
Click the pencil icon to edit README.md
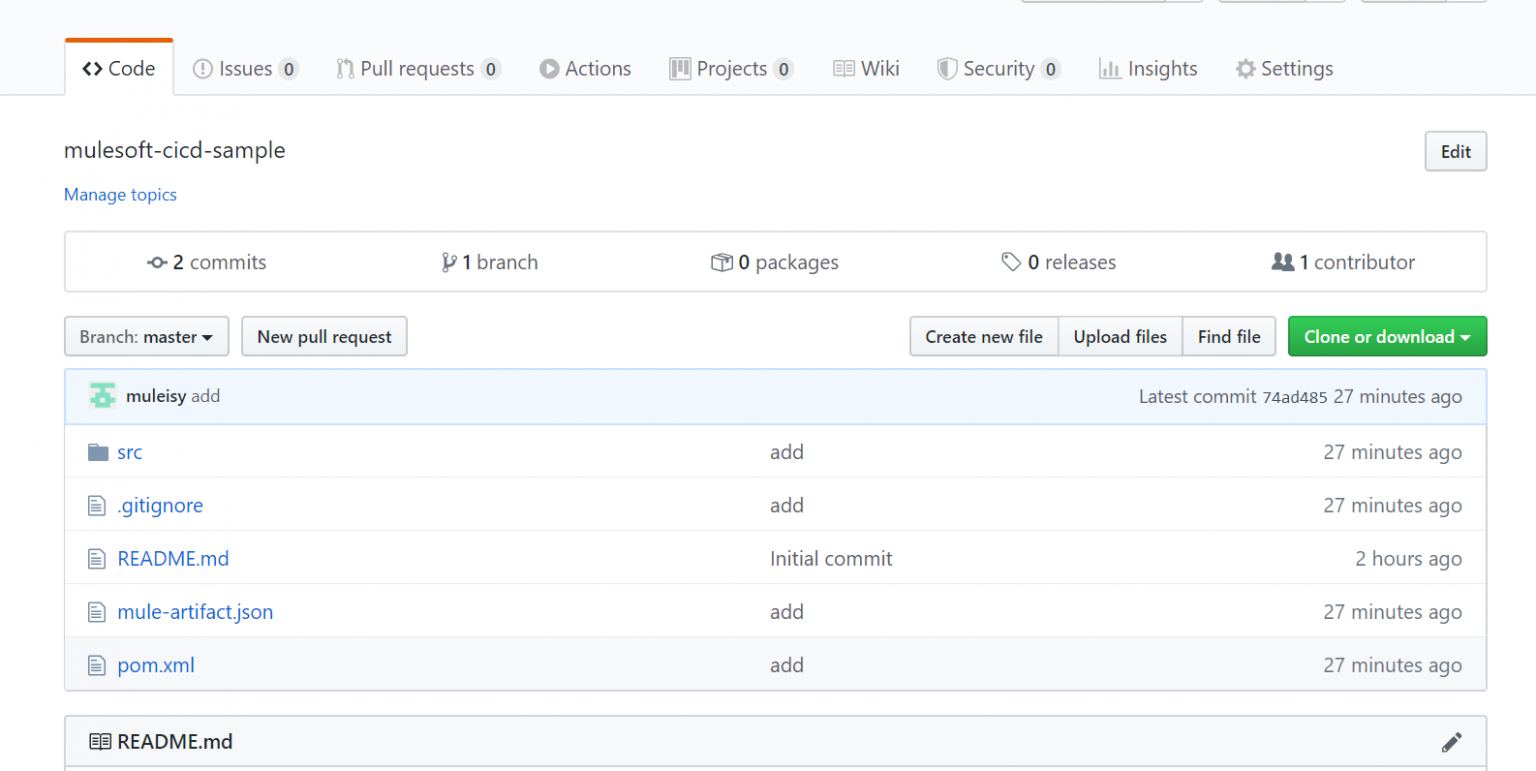(1451, 741)
